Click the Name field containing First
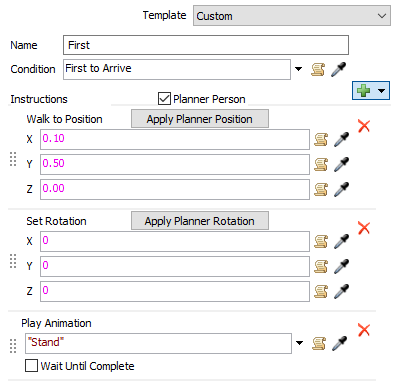Screen dimensions: 396x385 click(206, 45)
